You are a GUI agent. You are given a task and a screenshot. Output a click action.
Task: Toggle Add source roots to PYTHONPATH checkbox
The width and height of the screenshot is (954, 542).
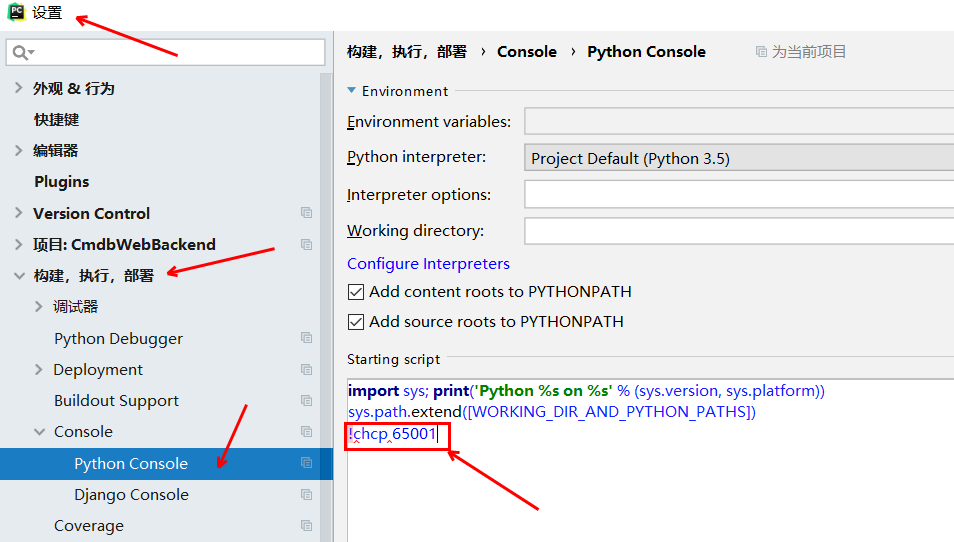356,322
